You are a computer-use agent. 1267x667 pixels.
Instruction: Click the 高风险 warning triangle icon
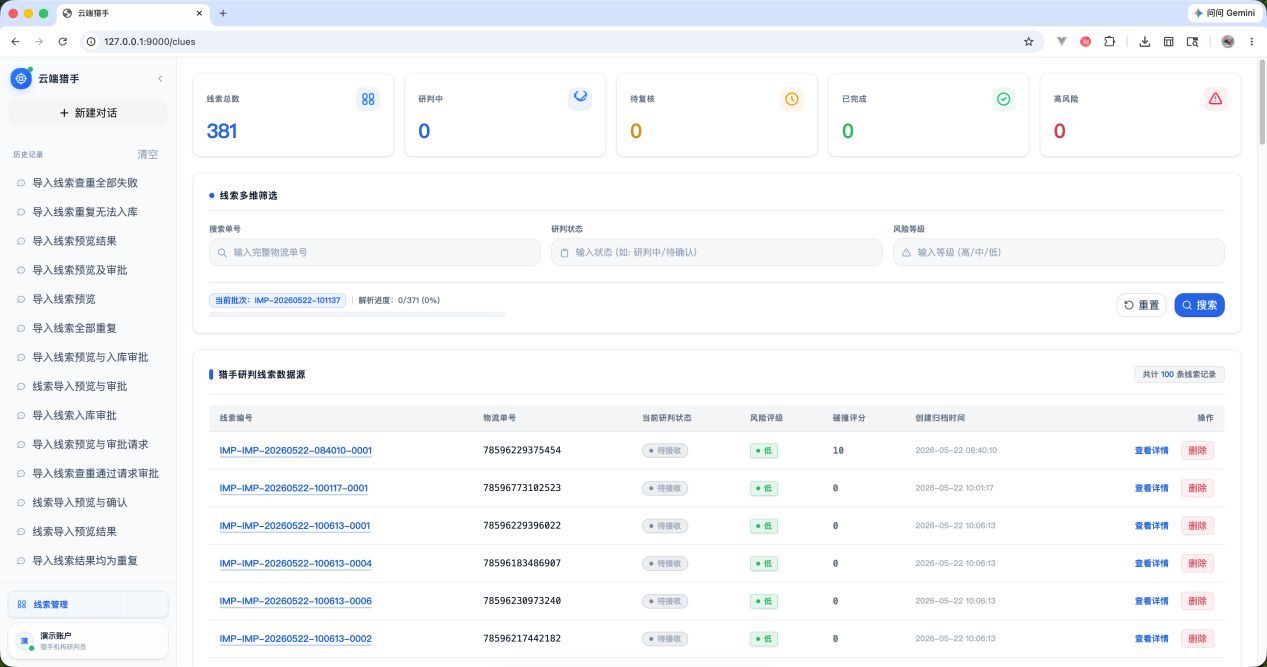[x=1215, y=99]
